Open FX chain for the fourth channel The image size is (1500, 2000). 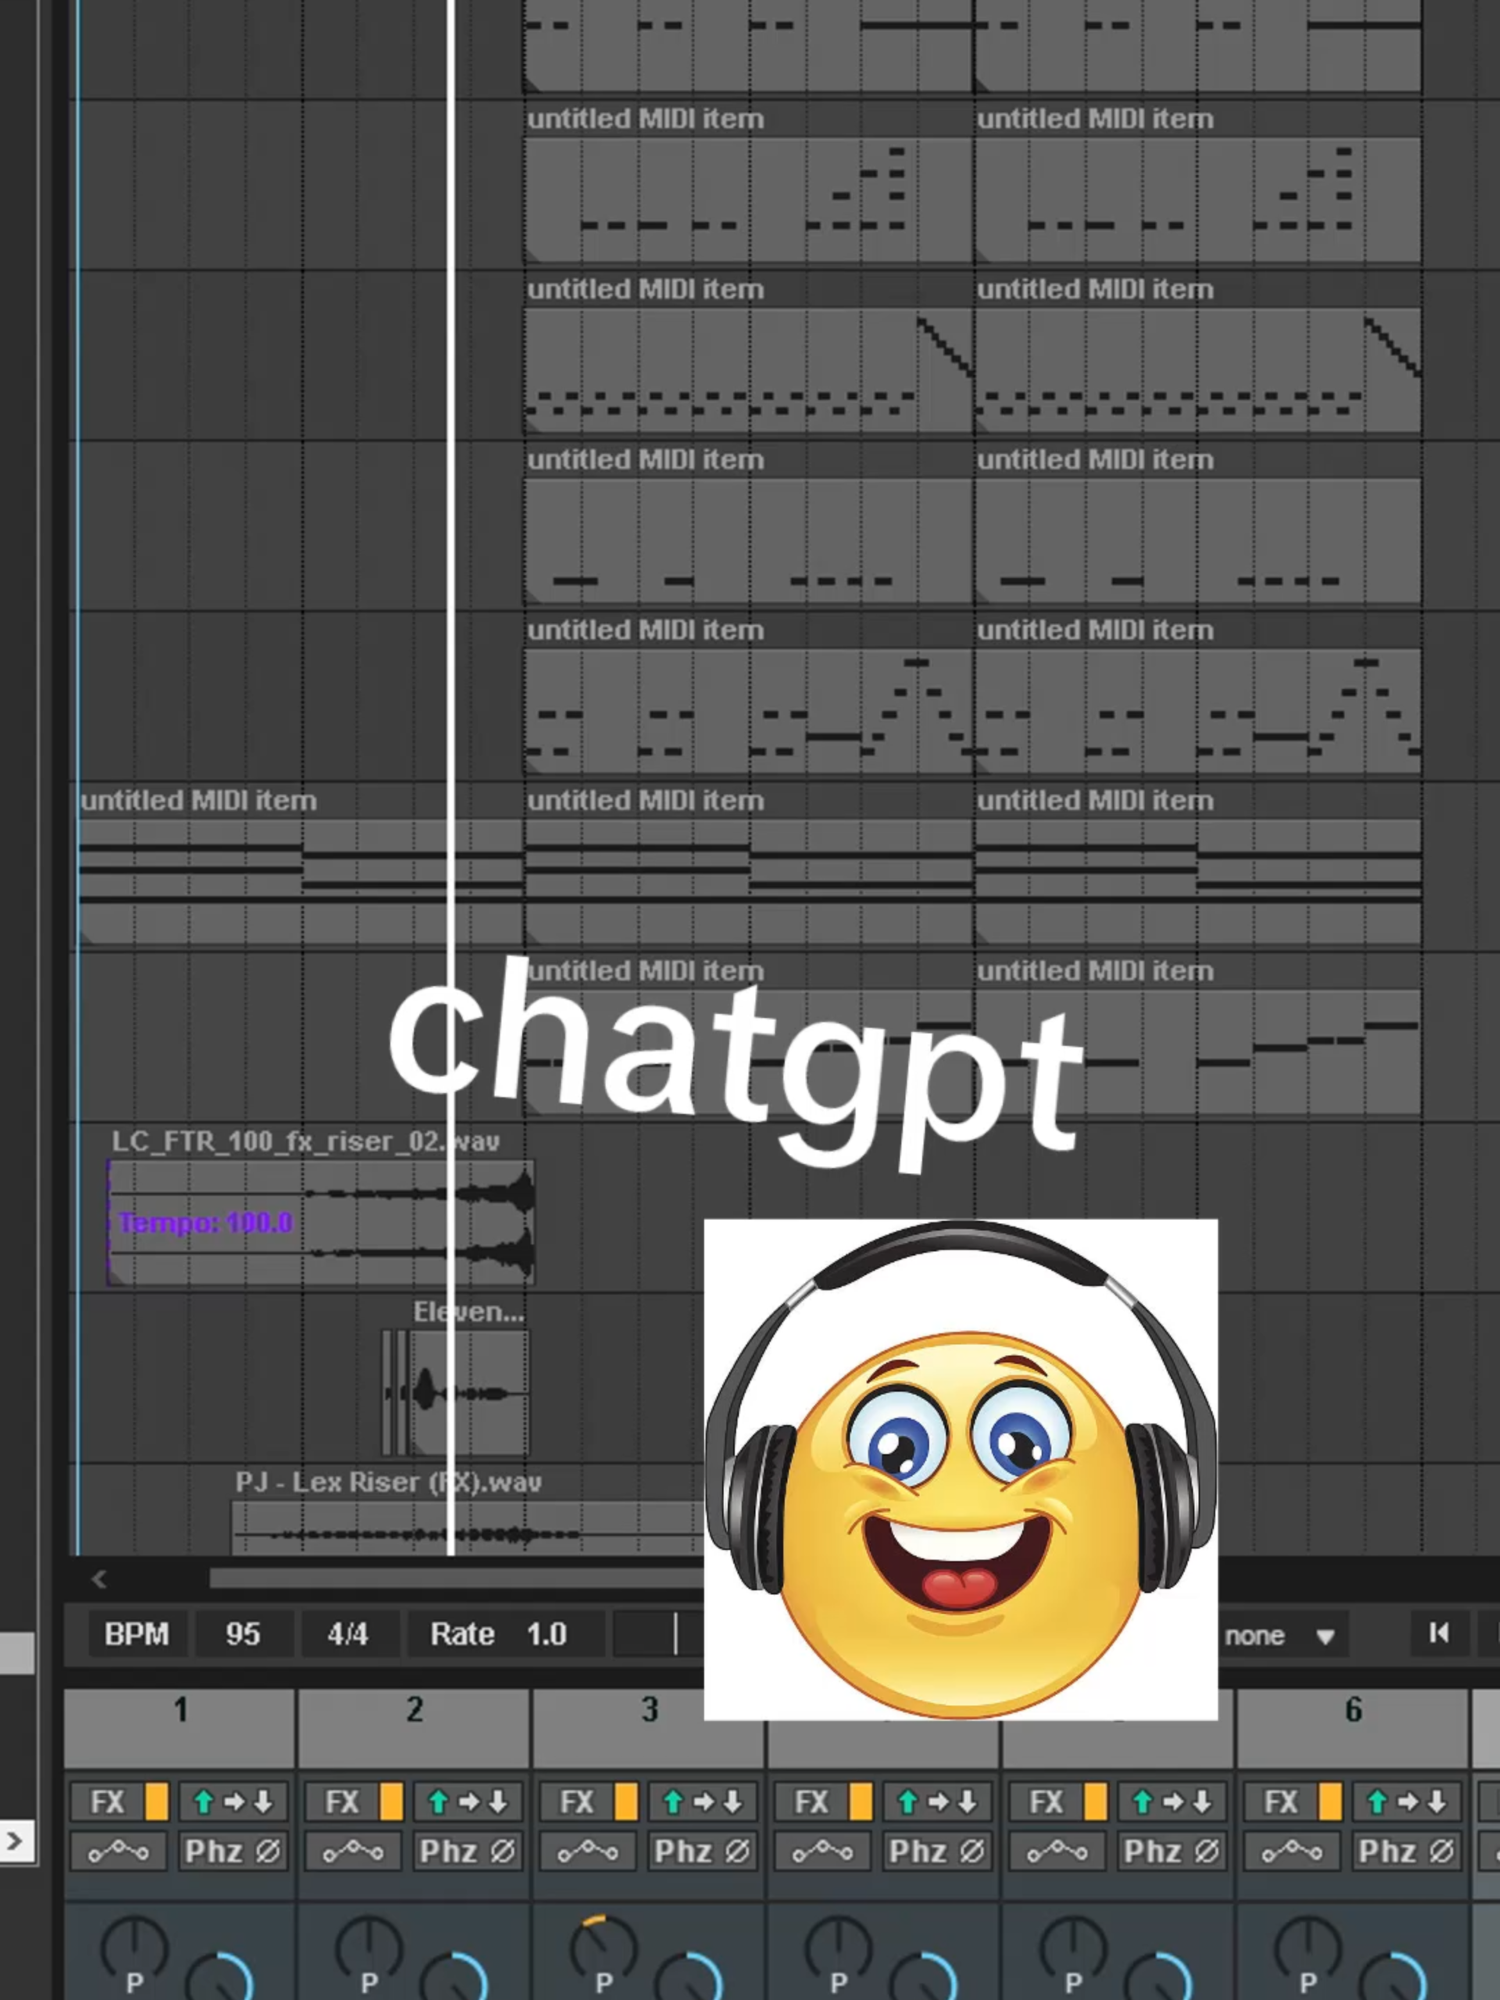(812, 1802)
